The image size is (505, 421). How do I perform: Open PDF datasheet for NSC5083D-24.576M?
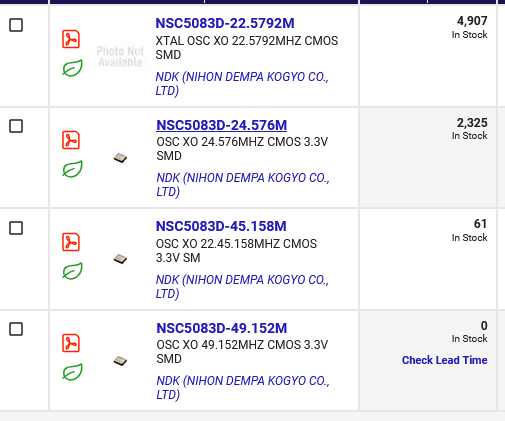click(x=71, y=140)
